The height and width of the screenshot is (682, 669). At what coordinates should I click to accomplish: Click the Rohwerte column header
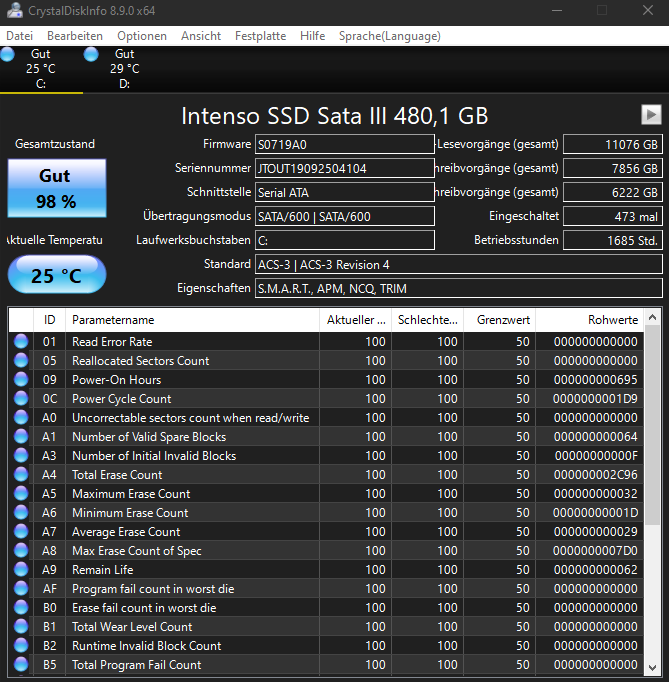pos(590,320)
